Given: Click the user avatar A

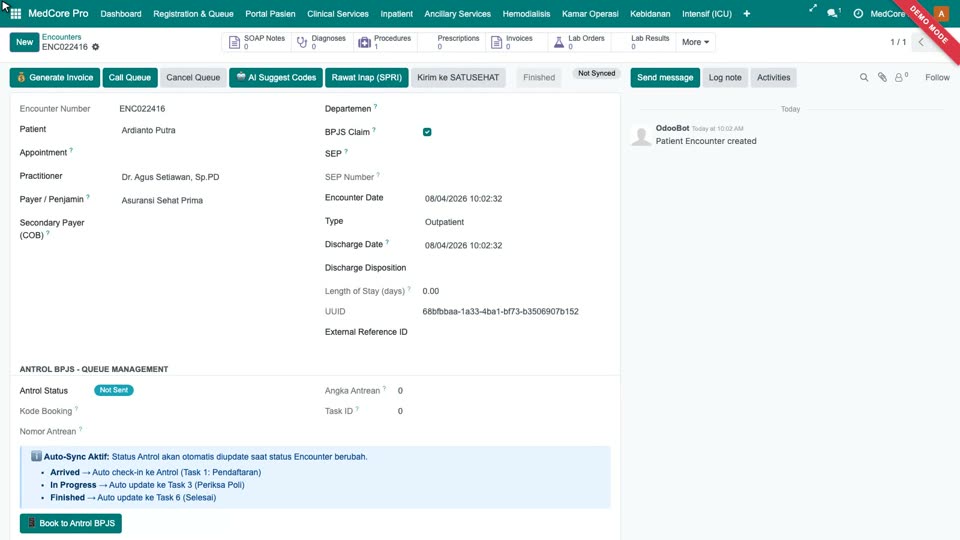Looking at the screenshot, I should coord(941,13).
